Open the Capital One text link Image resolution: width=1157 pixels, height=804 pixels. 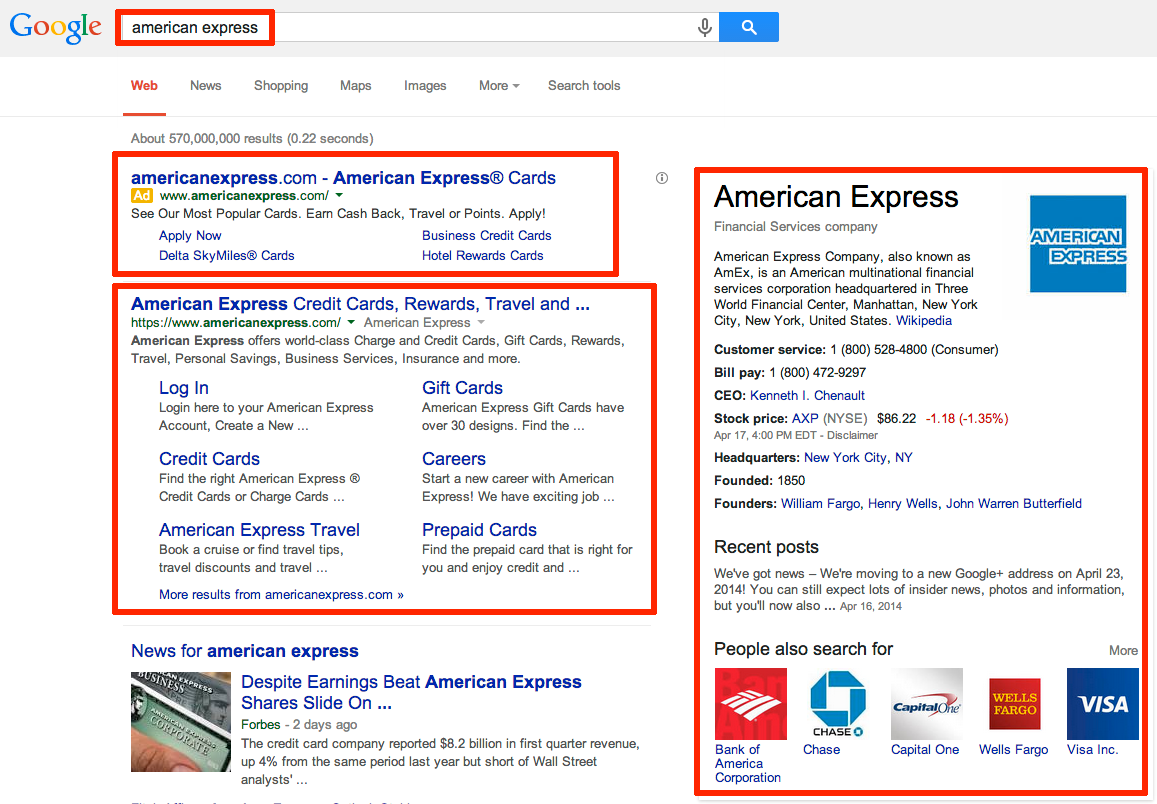pyautogui.click(x=925, y=749)
